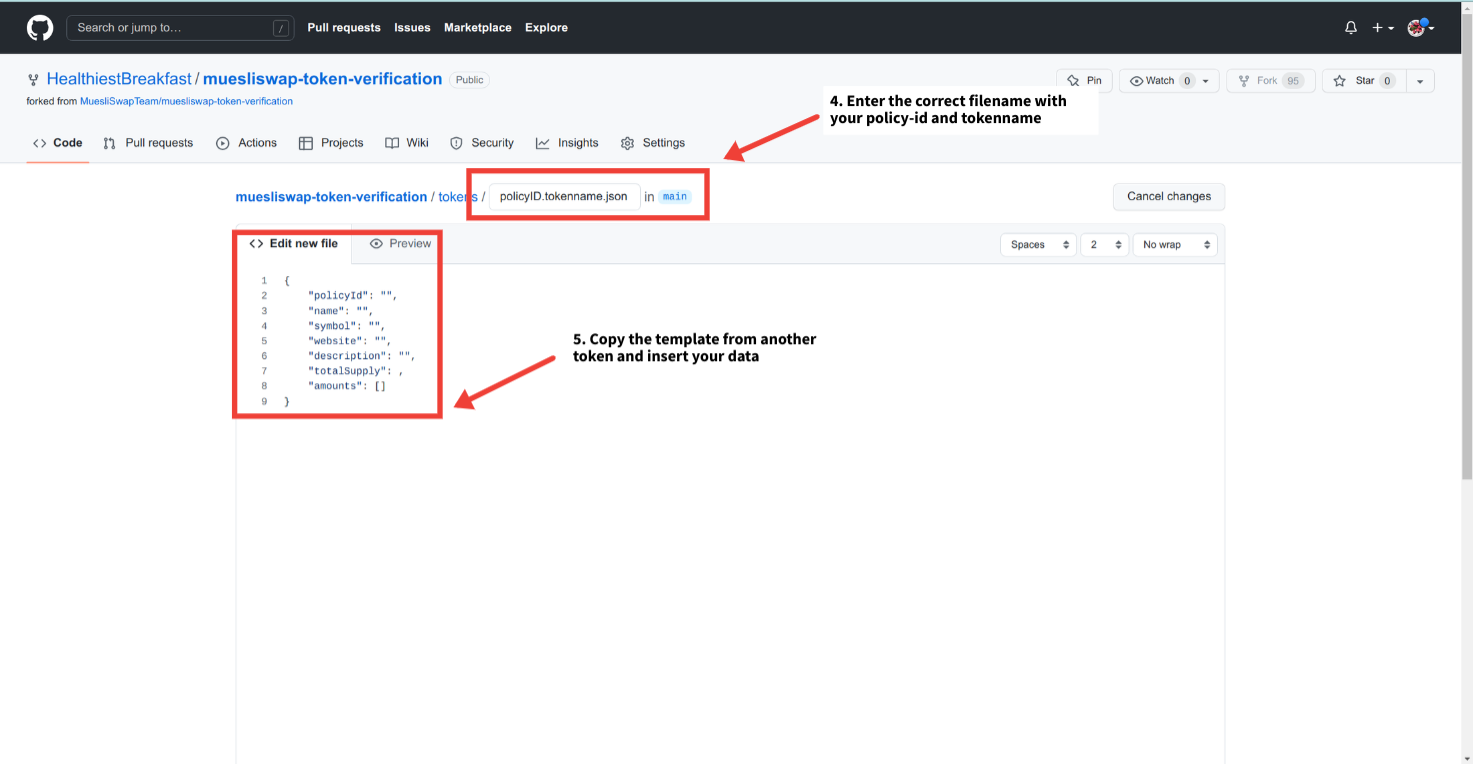This screenshot has height=764, width=1473.
Task: Click the "symbol" line in the editor
Action: click(349, 326)
